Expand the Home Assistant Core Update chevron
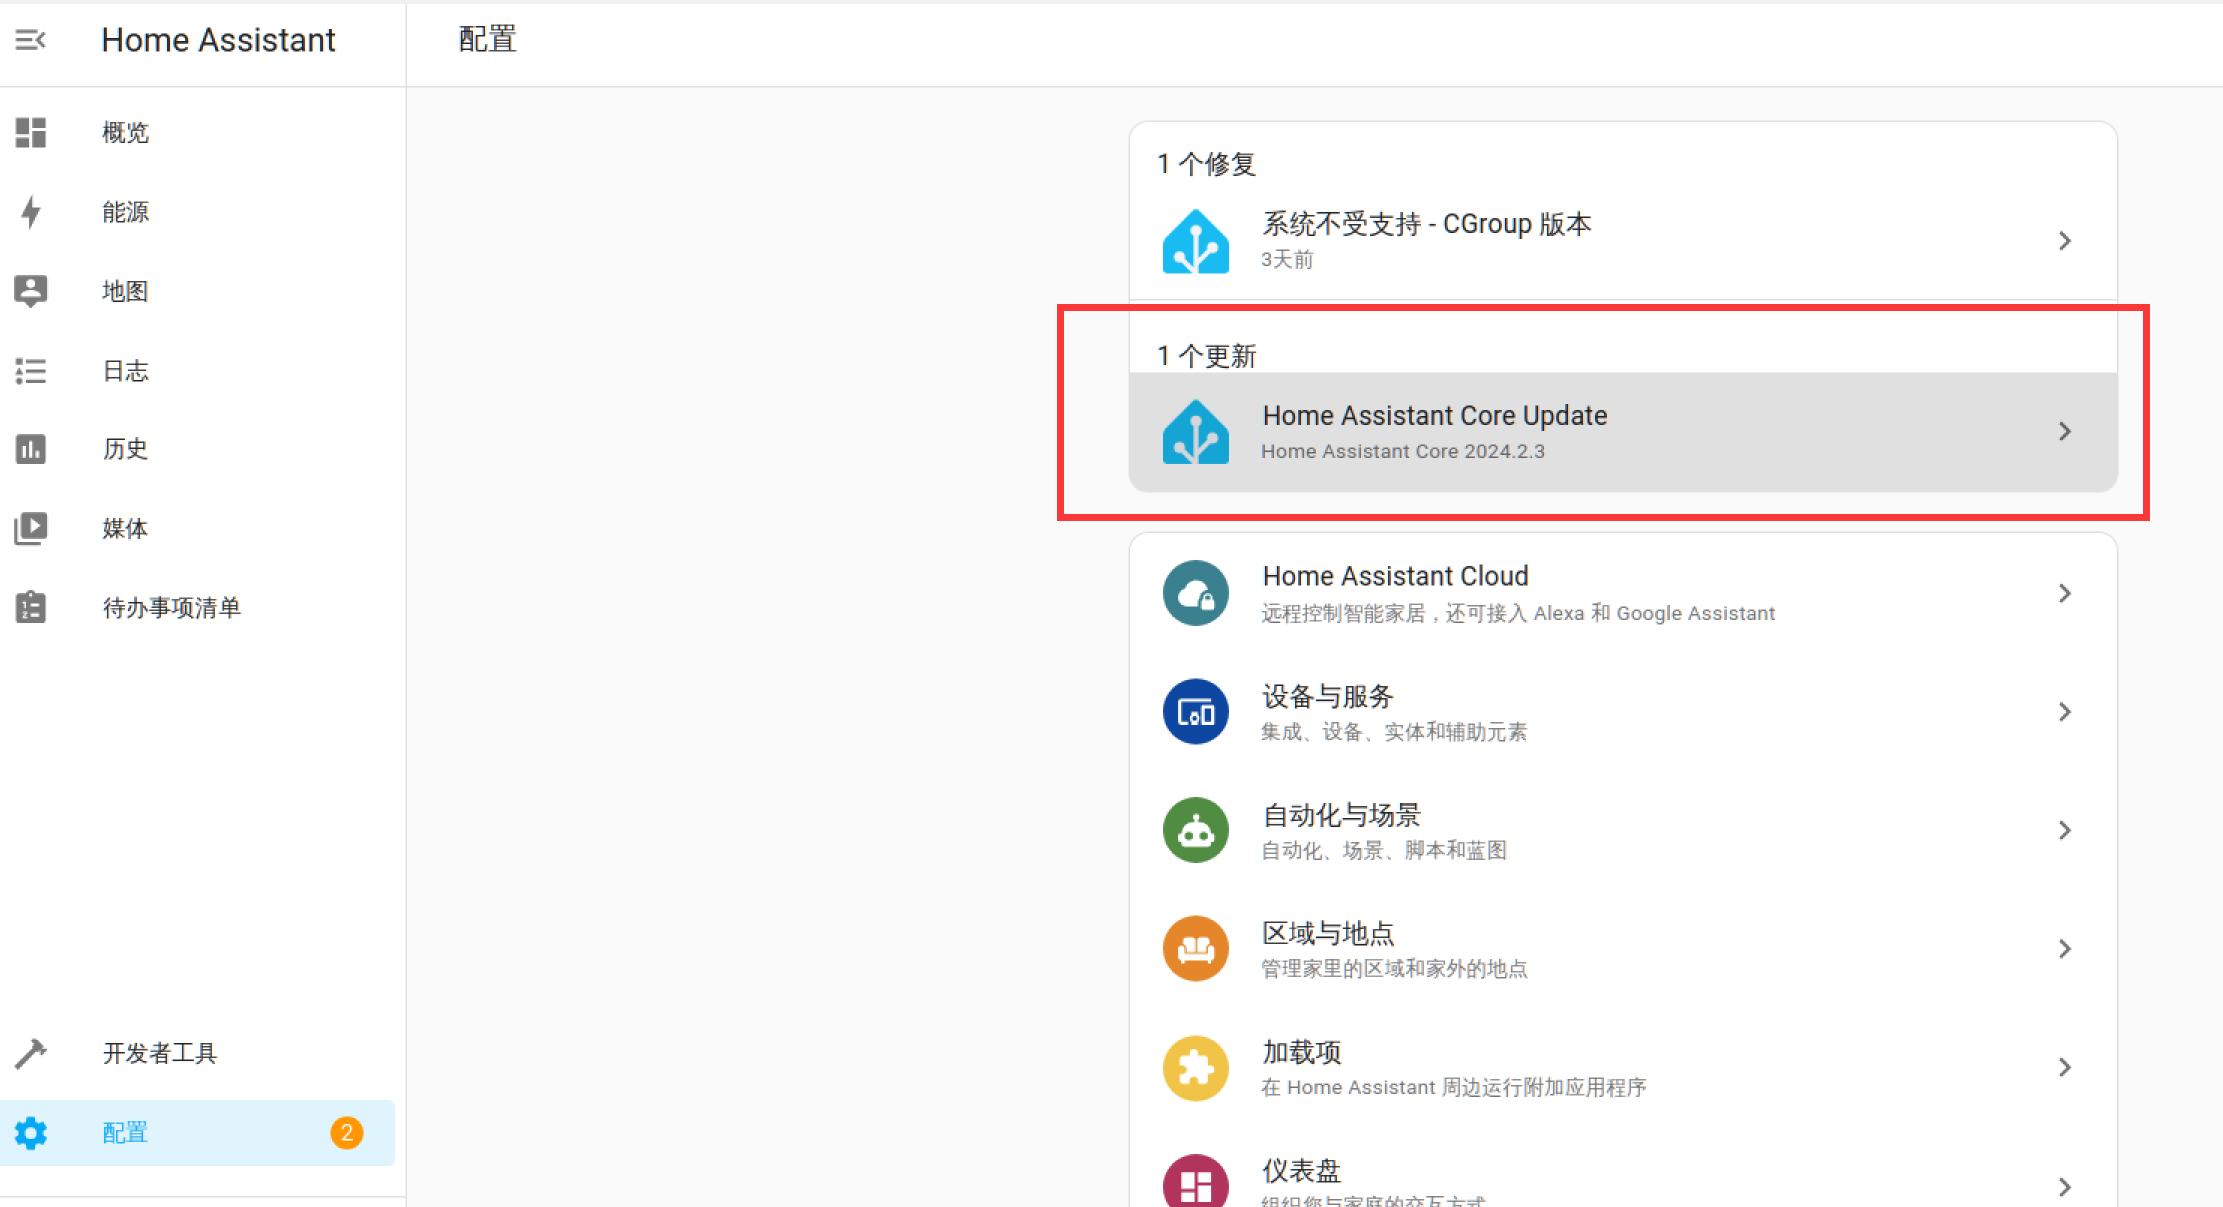 [2065, 432]
